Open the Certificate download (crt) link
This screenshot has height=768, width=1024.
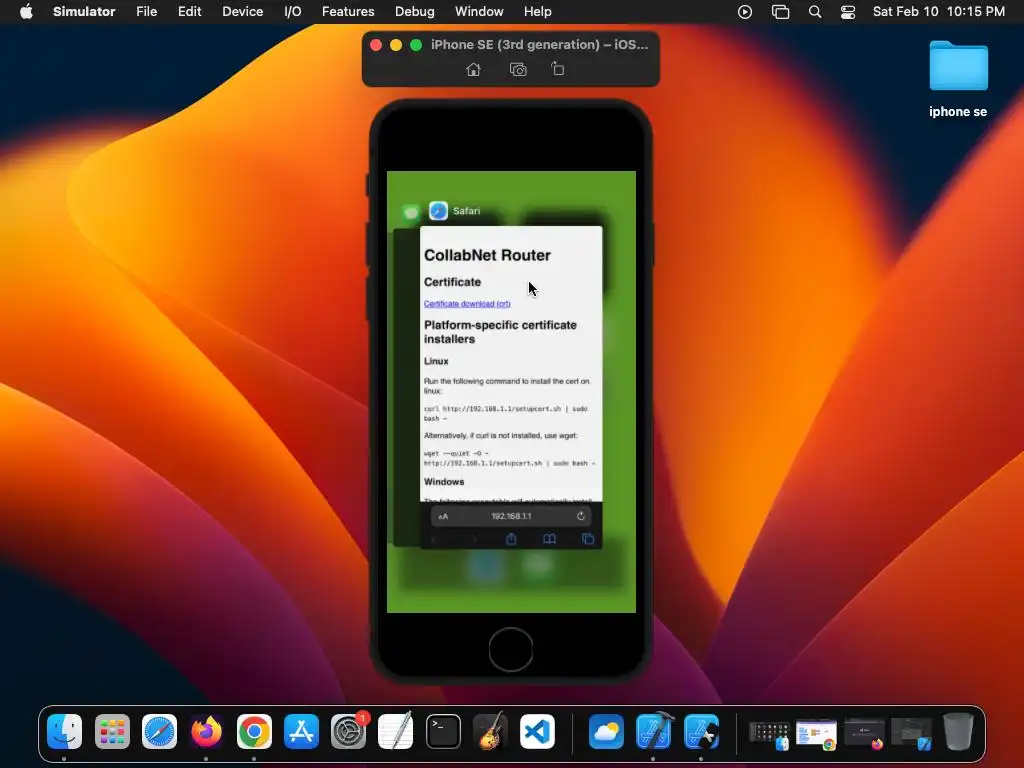click(x=467, y=304)
